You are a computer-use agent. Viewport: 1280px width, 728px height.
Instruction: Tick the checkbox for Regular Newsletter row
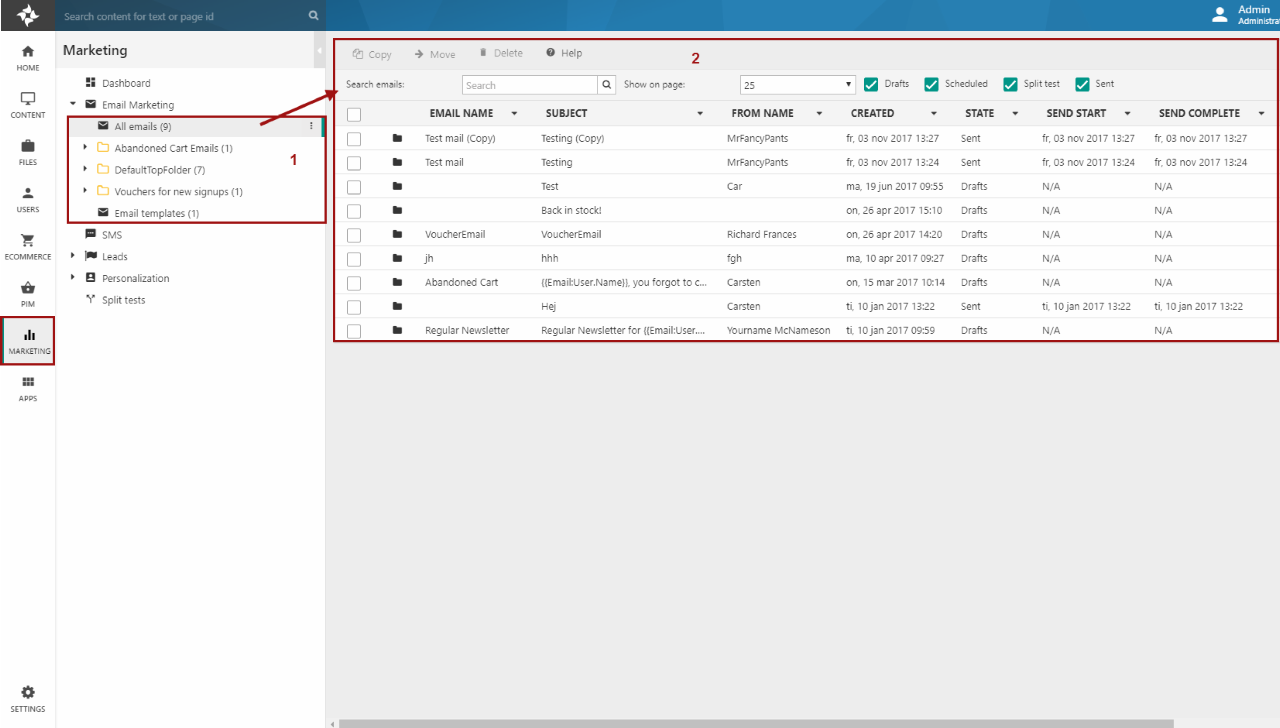(354, 331)
